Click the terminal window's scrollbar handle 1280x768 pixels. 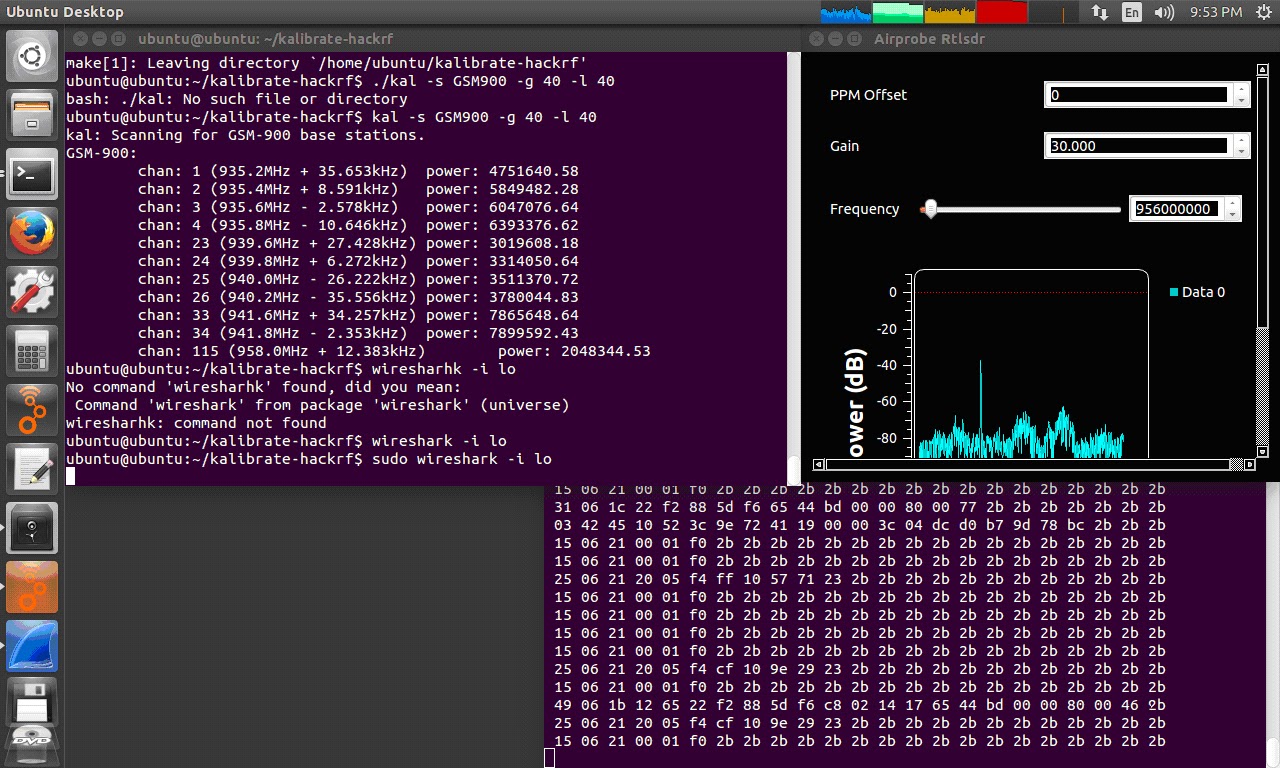click(794, 468)
